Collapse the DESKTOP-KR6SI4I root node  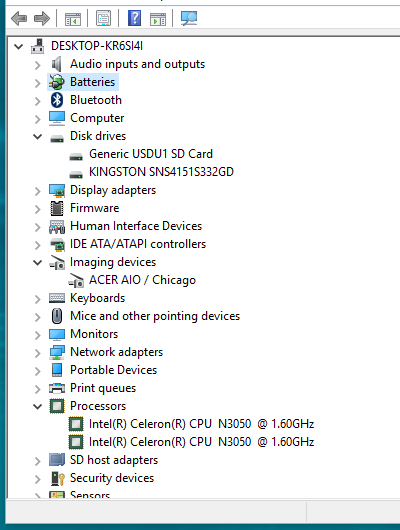click(19, 46)
